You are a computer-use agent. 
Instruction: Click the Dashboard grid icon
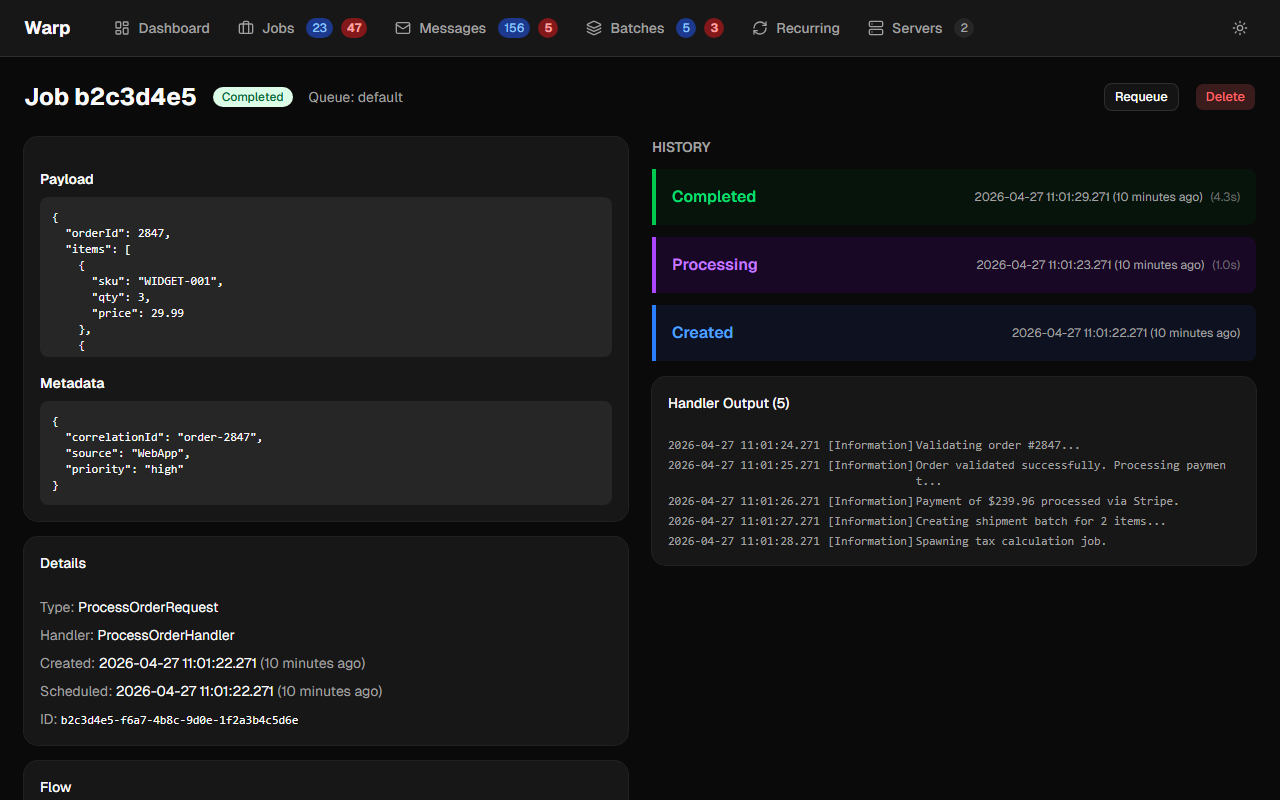pos(122,28)
